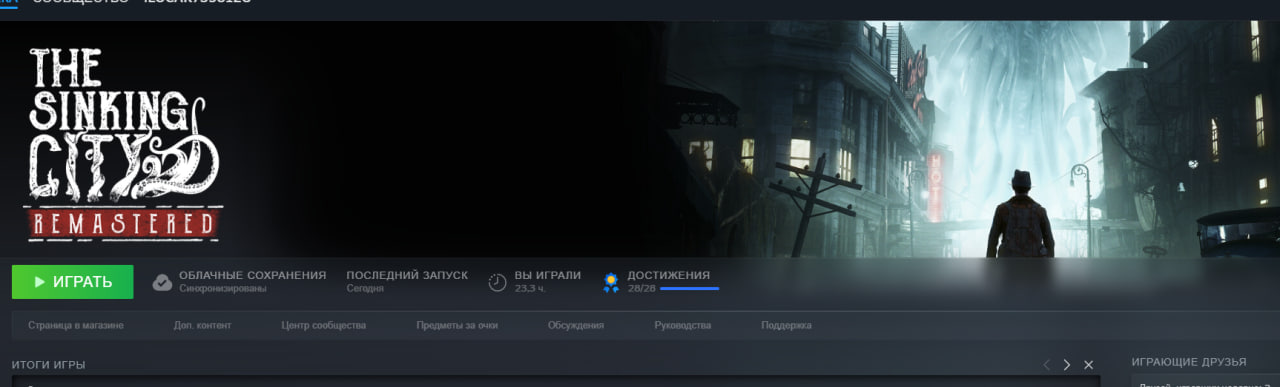Go to Центр сообщества
Viewport: 1280px width, 387px height.
324,325
